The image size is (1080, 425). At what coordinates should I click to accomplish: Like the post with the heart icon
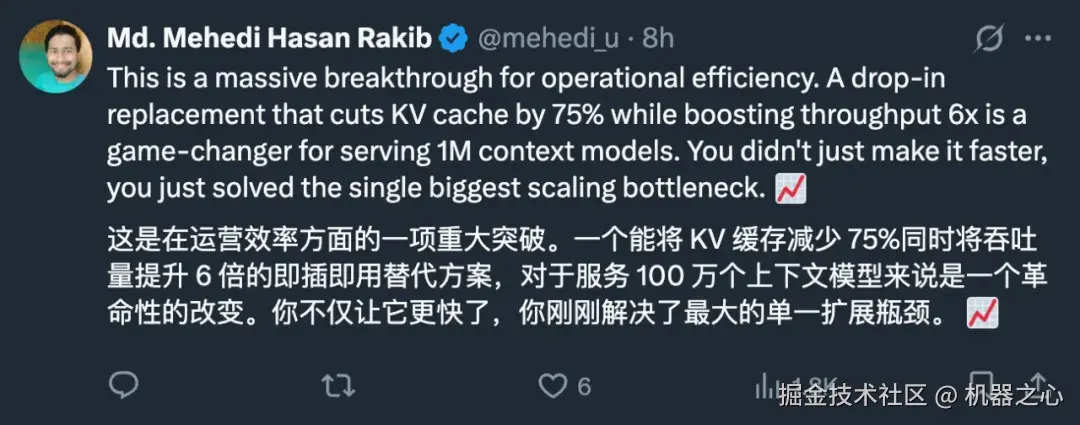point(551,385)
